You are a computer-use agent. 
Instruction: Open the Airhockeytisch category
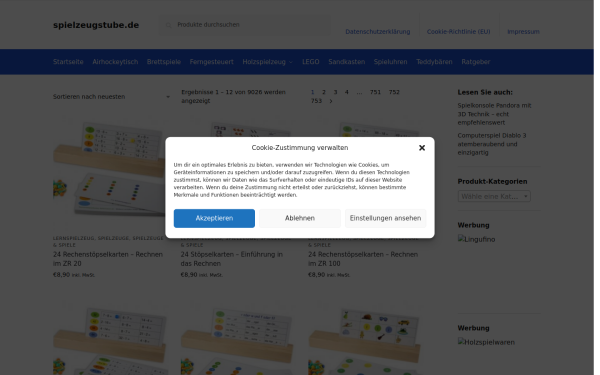point(115,62)
